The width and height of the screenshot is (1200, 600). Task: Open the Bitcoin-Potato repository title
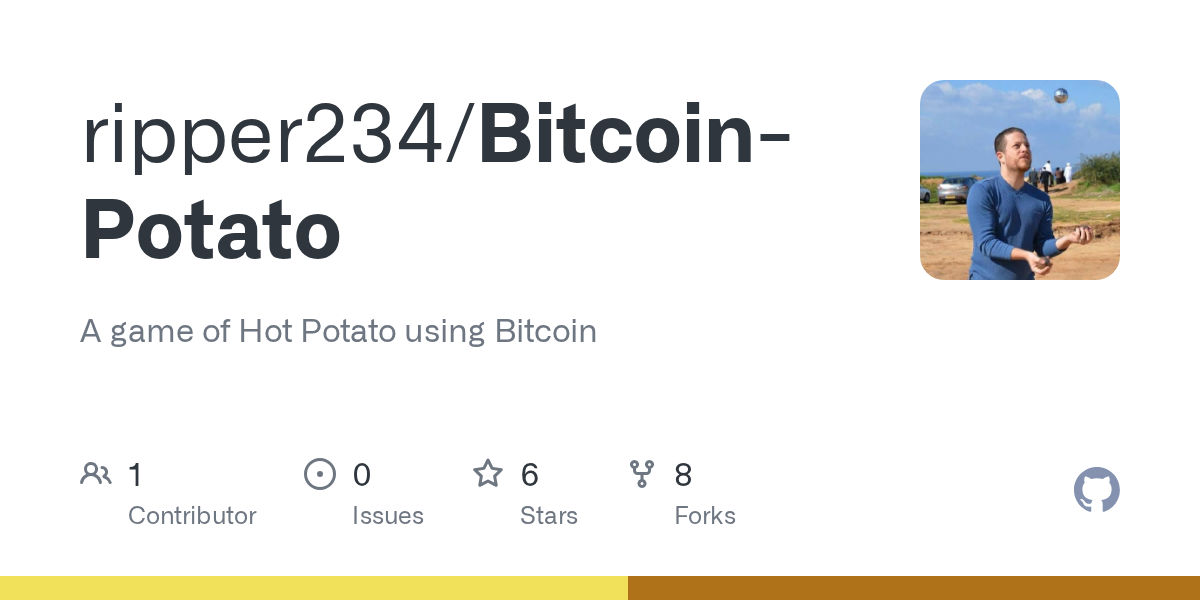435,185
